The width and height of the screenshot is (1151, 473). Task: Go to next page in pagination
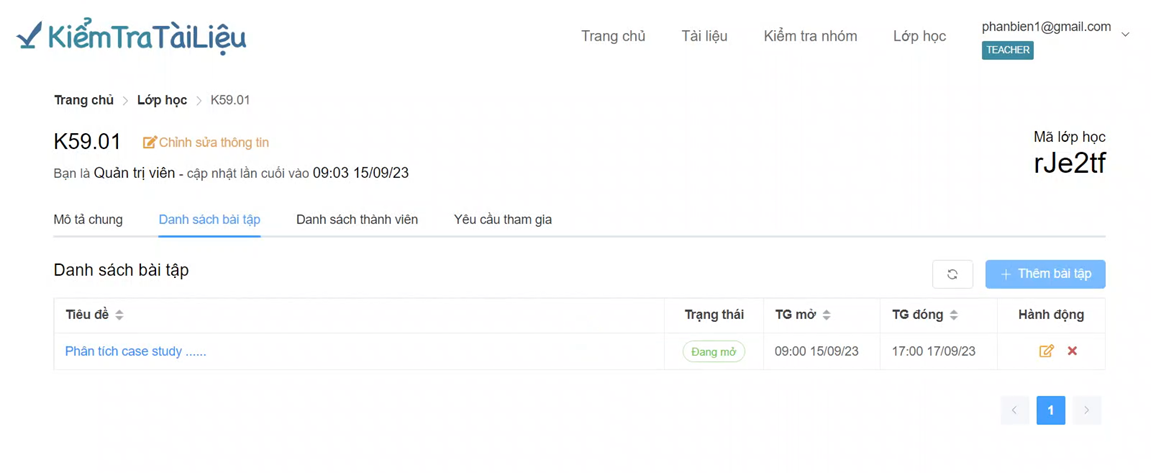(1087, 411)
